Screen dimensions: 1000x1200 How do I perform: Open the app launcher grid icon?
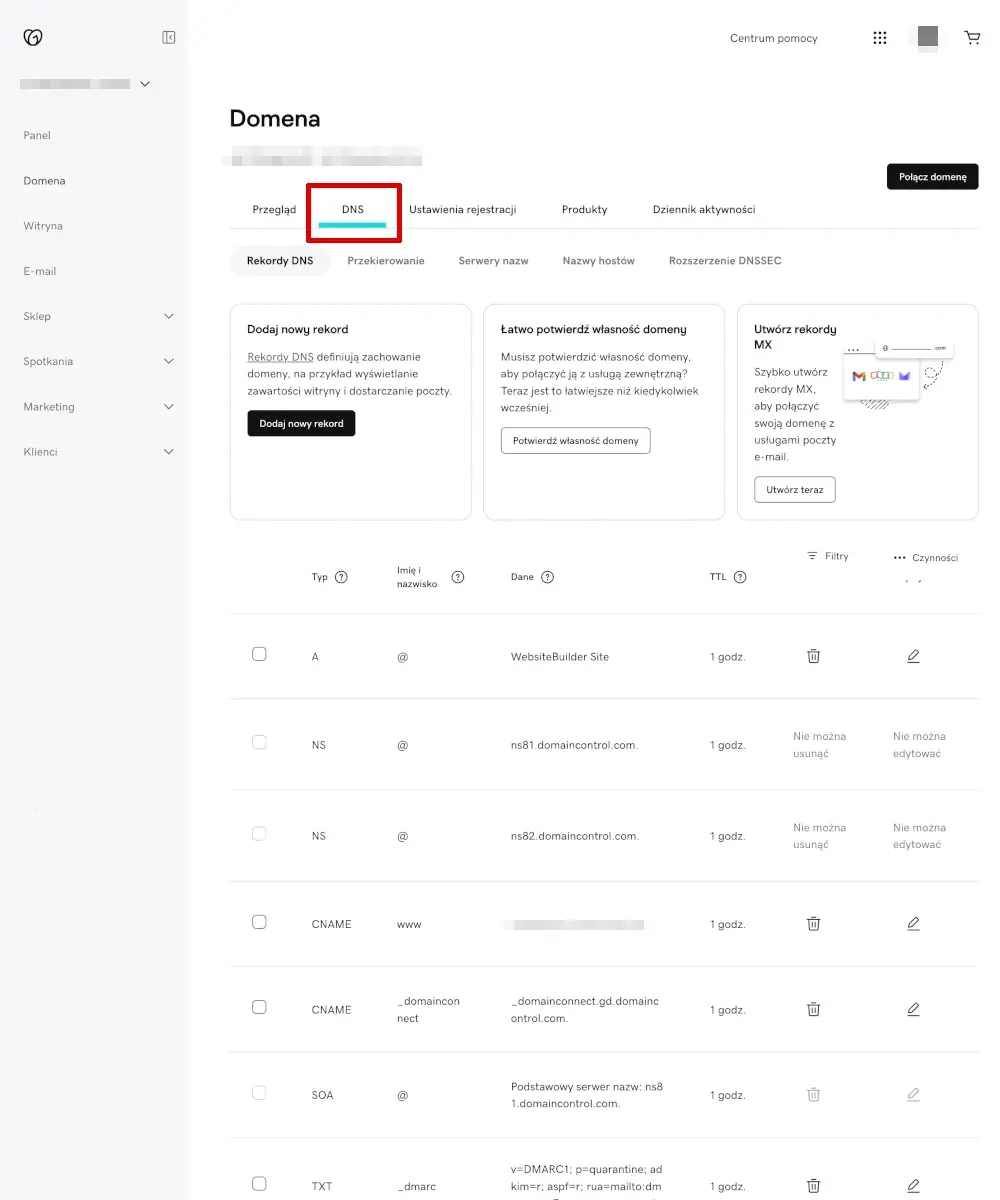click(x=879, y=37)
